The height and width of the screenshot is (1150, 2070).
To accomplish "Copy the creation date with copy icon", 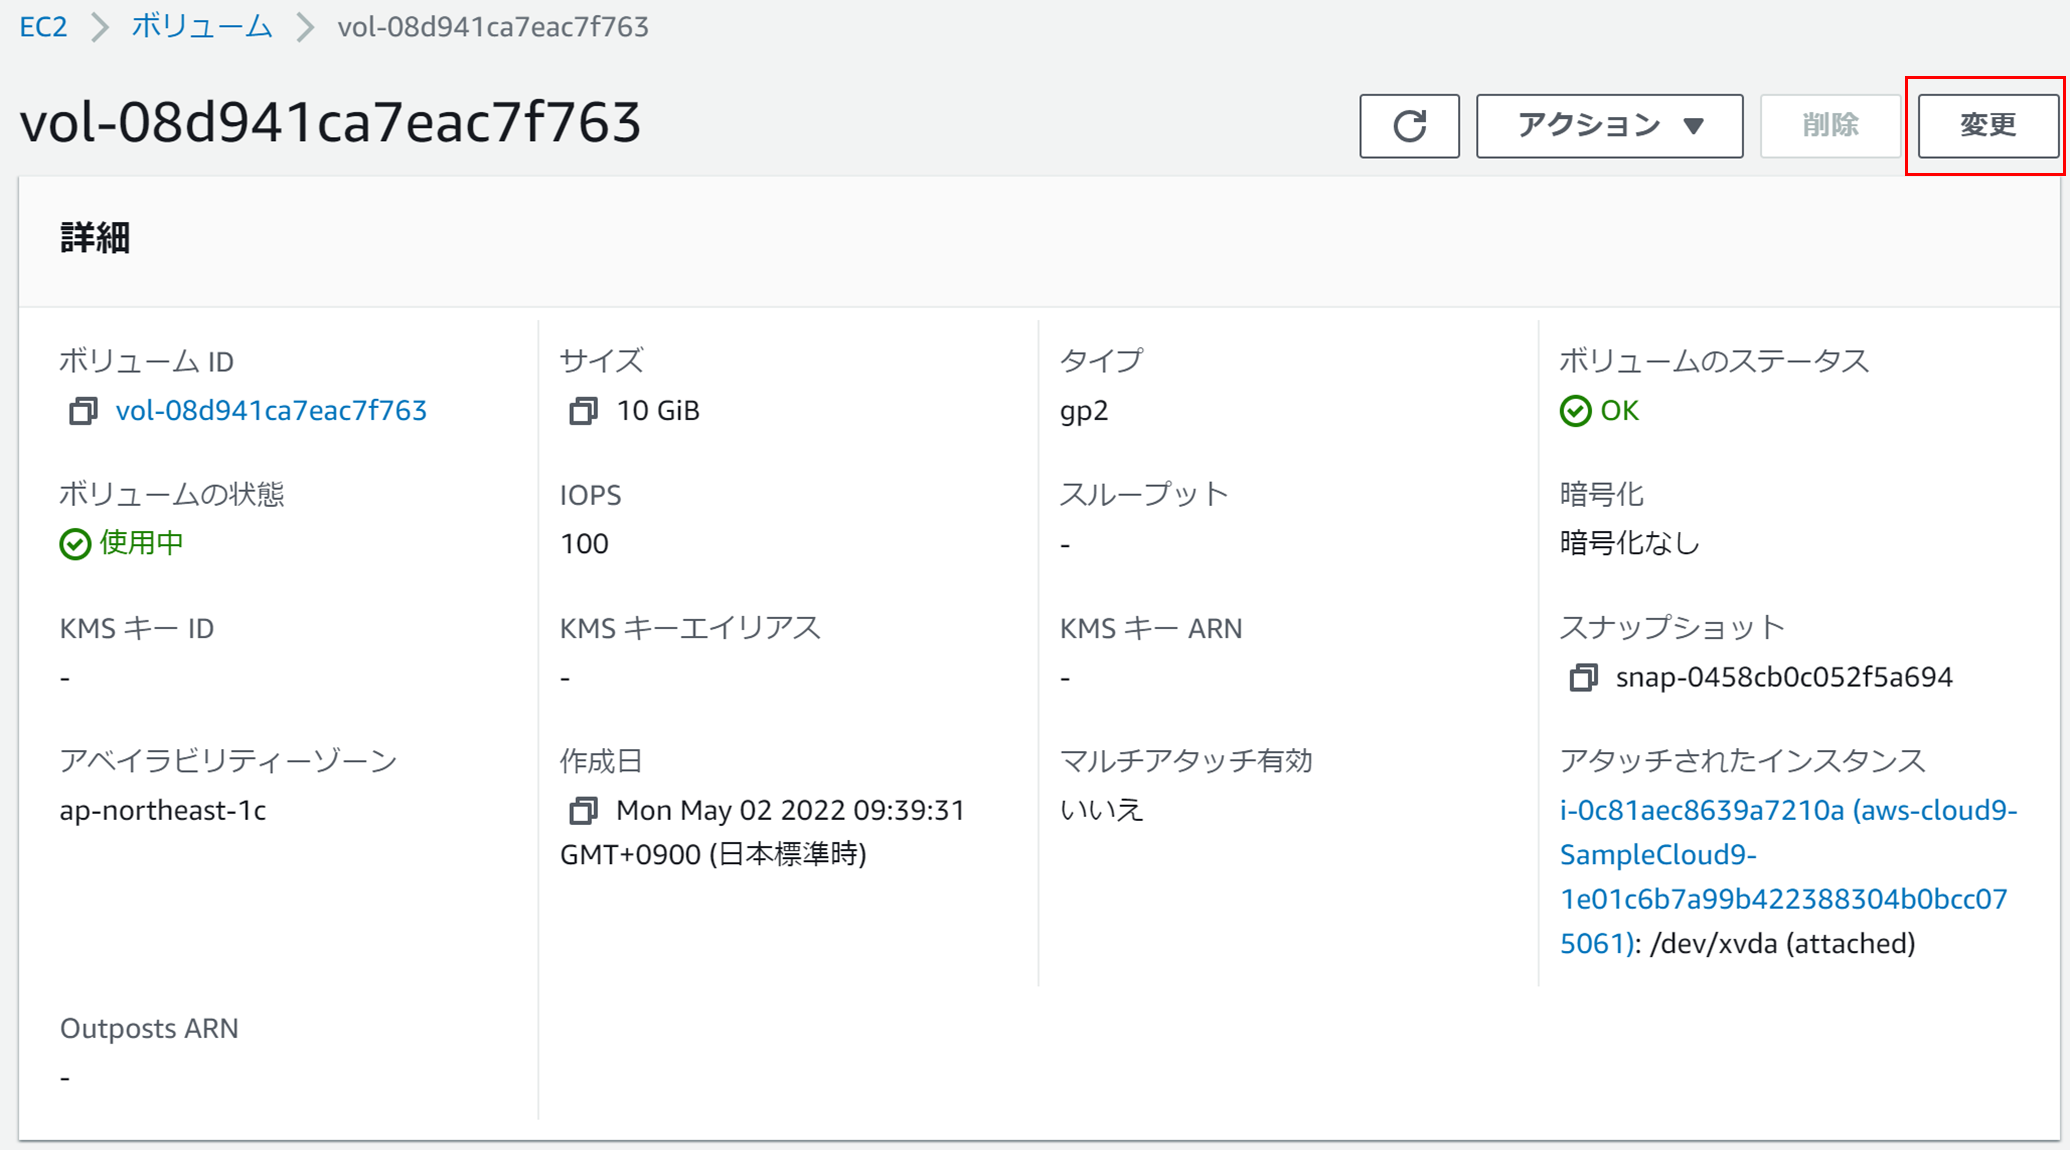I will coord(583,811).
